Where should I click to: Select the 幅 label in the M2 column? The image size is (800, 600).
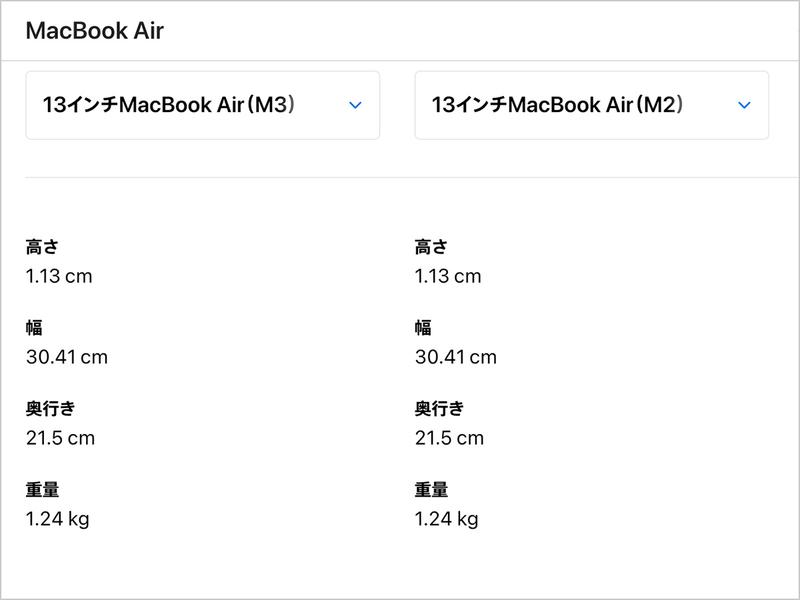[423, 328]
